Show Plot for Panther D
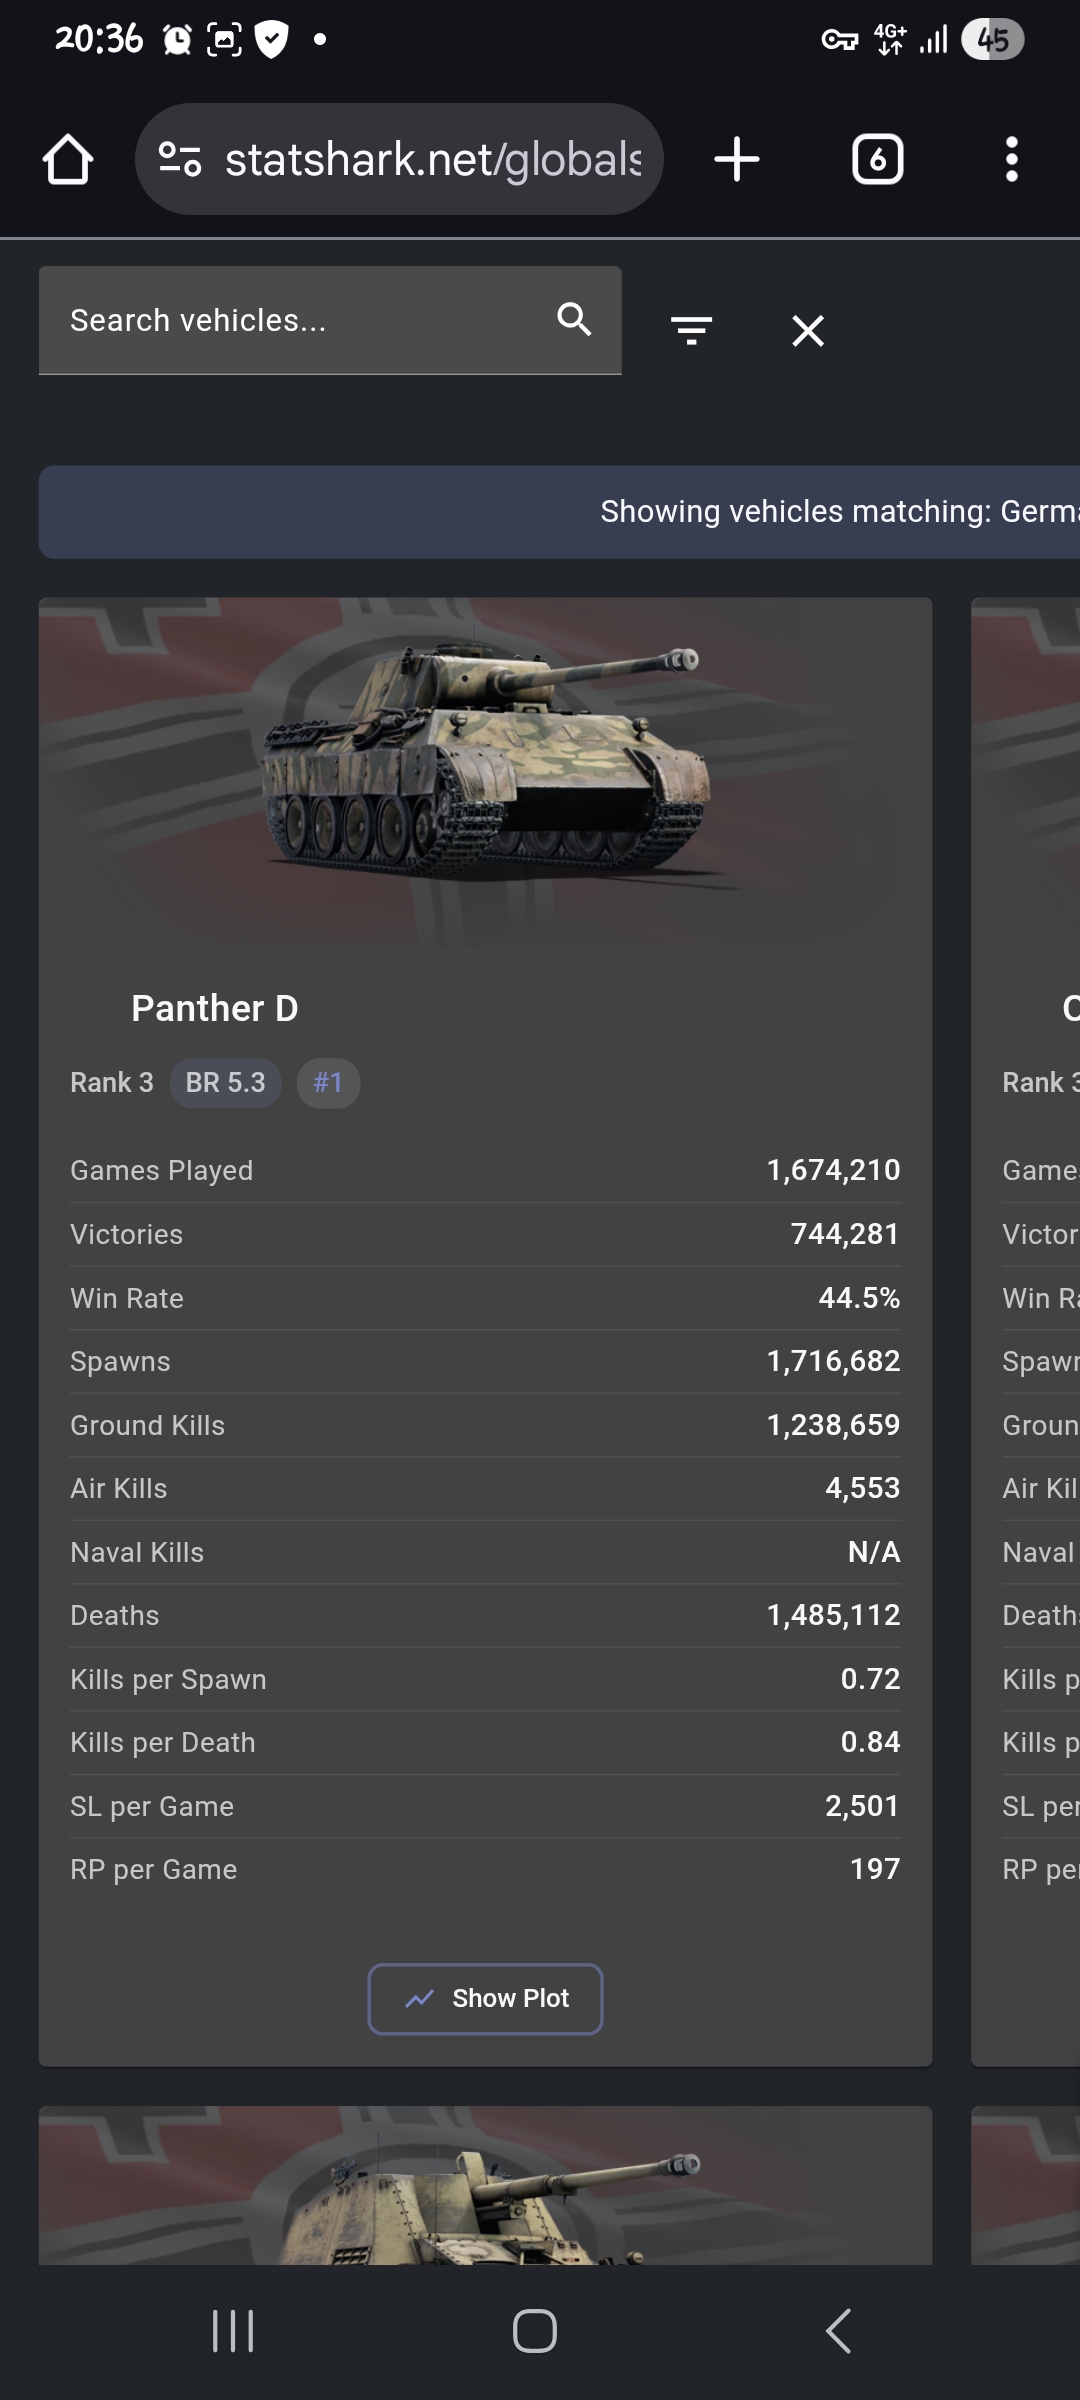The image size is (1080, 2400). (486, 1999)
